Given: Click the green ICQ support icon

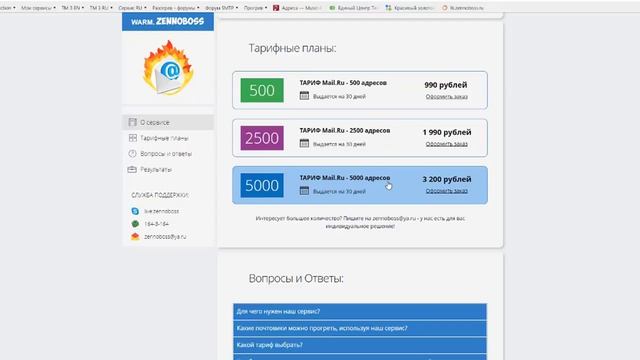Looking at the screenshot, I should (135, 224).
